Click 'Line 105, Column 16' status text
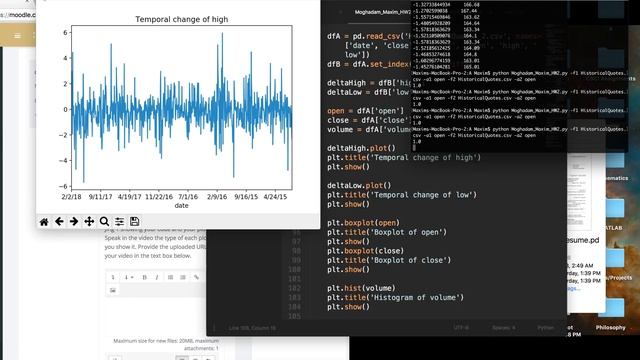Screen dimensions: 640x360 click(252, 328)
